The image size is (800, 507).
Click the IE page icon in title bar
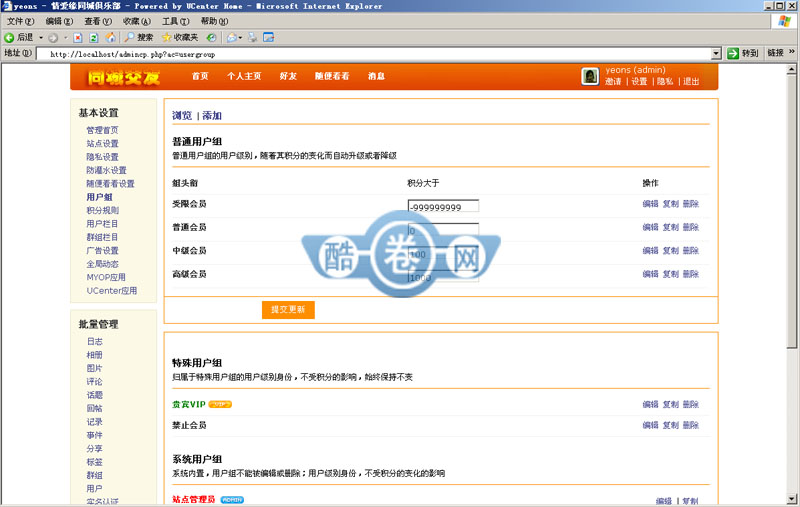point(7,6)
